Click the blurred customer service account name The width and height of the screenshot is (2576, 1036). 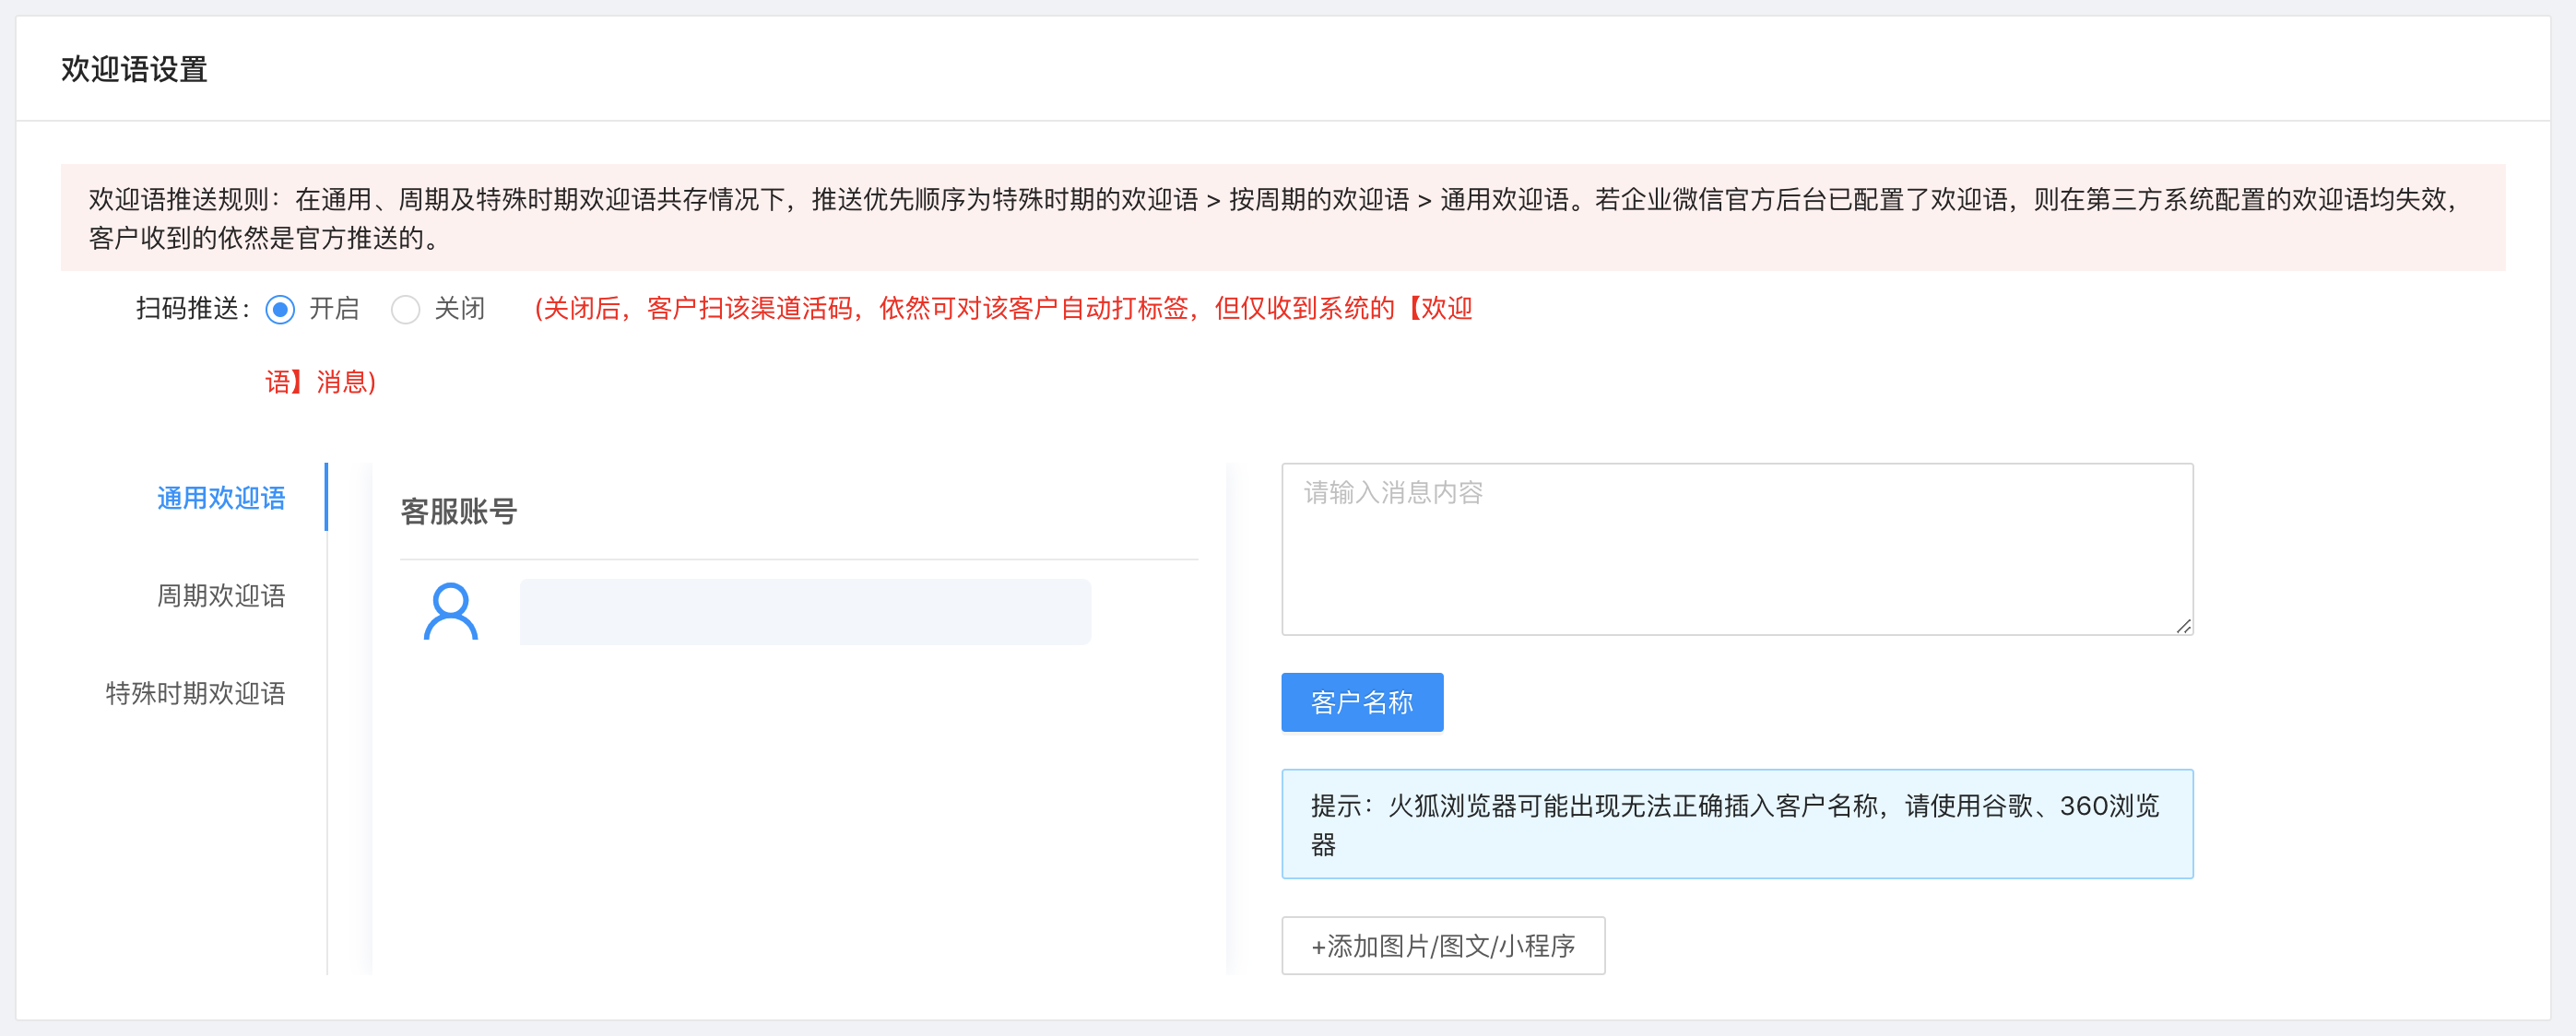(x=804, y=611)
